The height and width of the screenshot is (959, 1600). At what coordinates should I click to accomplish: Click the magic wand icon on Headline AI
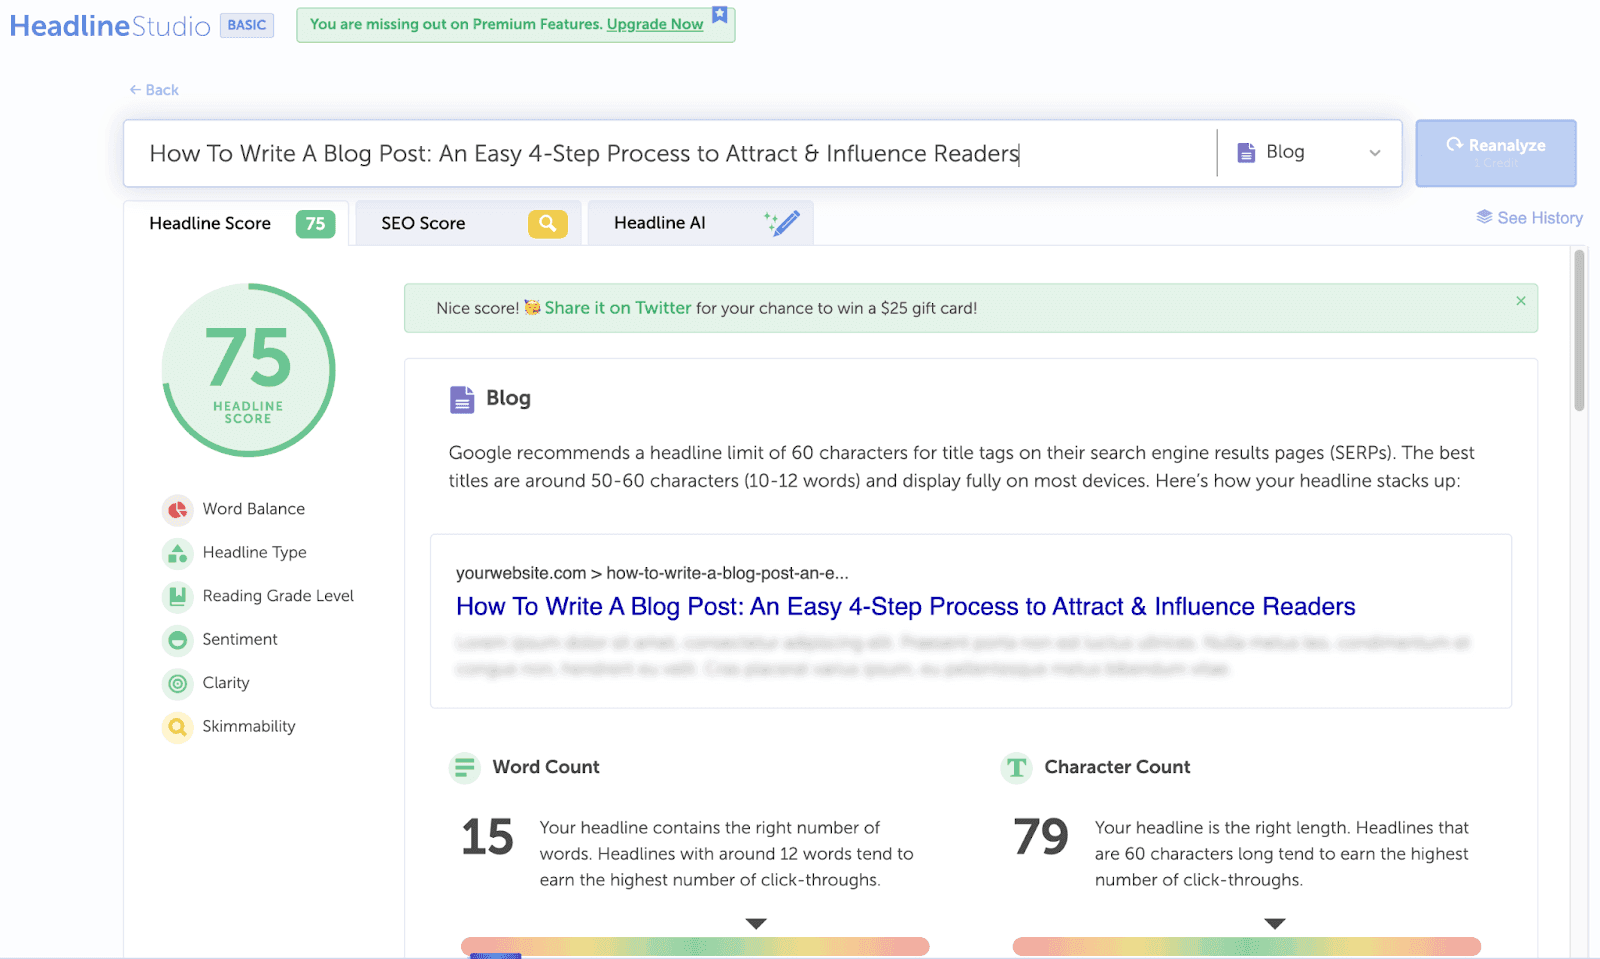tap(781, 222)
